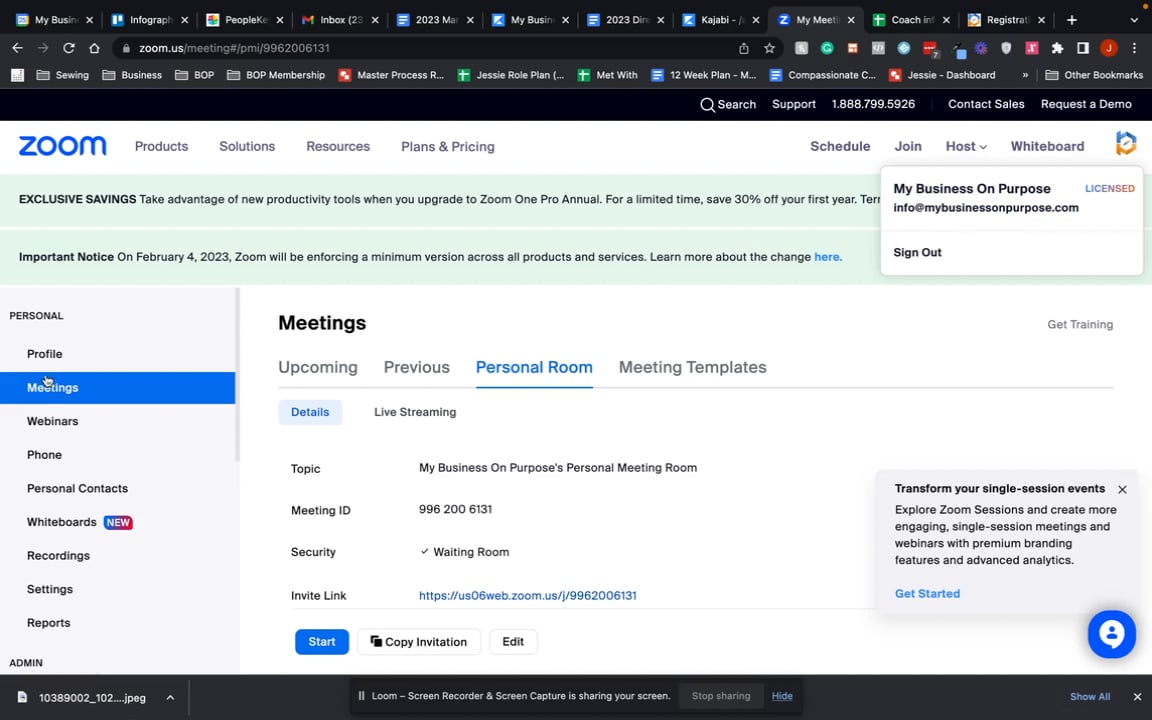The height and width of the screenshot is (720, 1152).
Task: Start the personal meeting
Action: pyautogui.click(x=322, y=641)
